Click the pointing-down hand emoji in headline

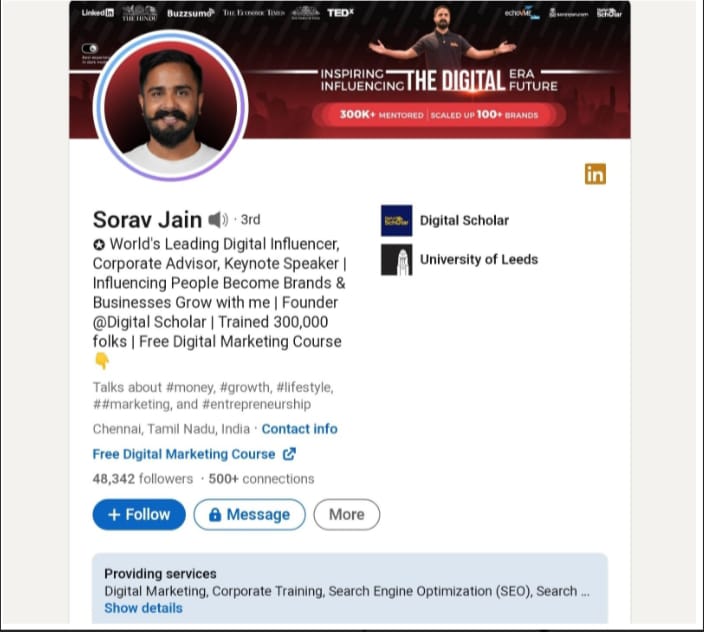[102, 361]
